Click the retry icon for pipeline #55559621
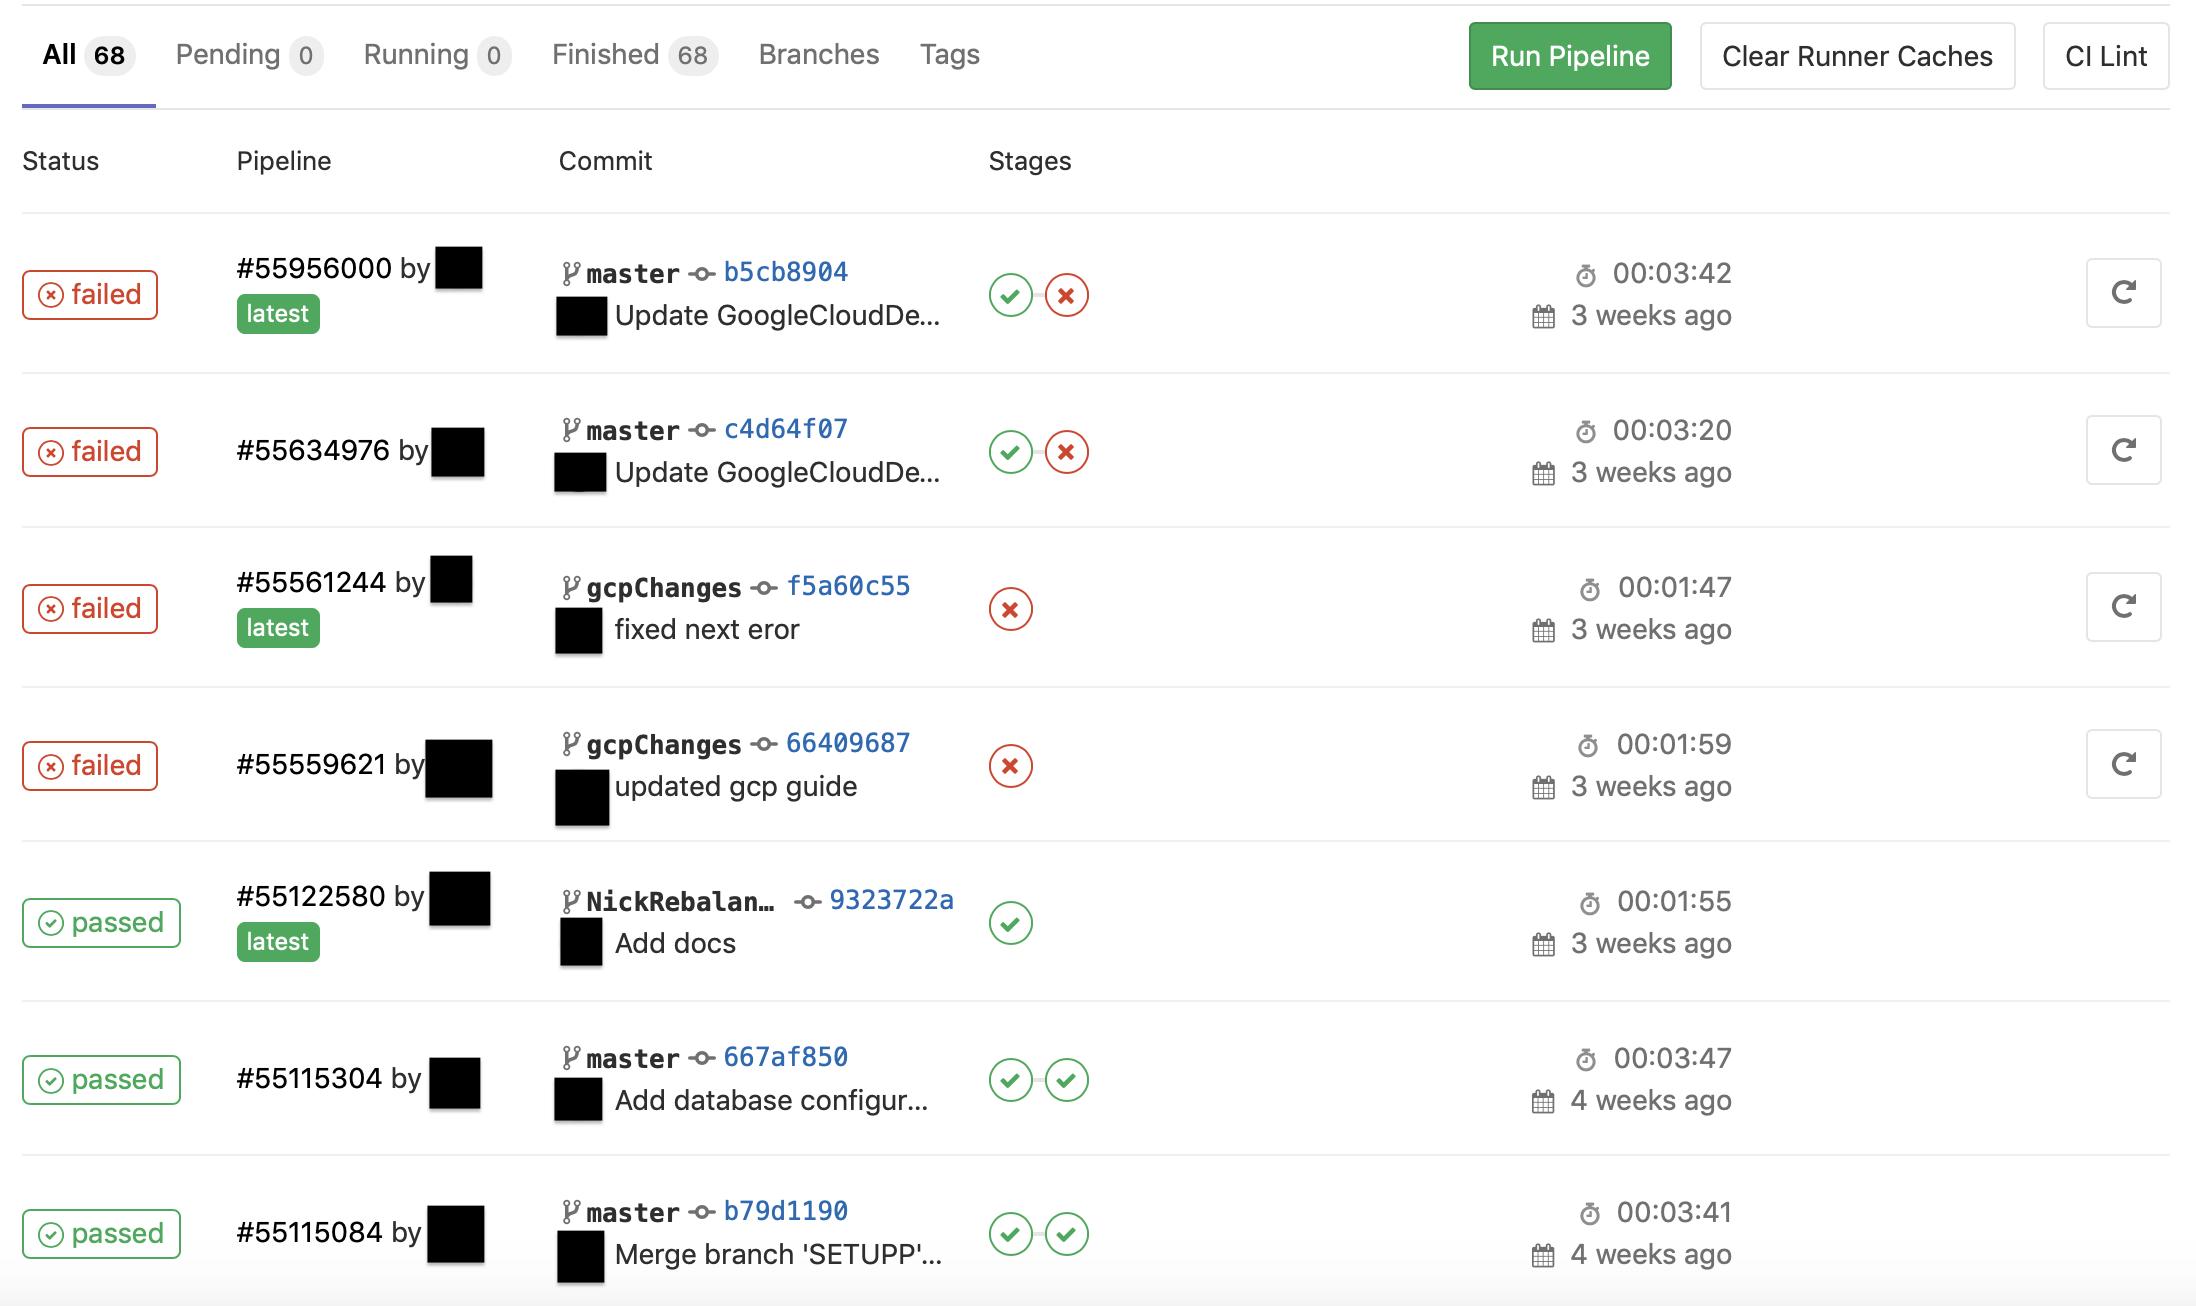Viewport: 2196px width, 1306px height. (2123, 764)
